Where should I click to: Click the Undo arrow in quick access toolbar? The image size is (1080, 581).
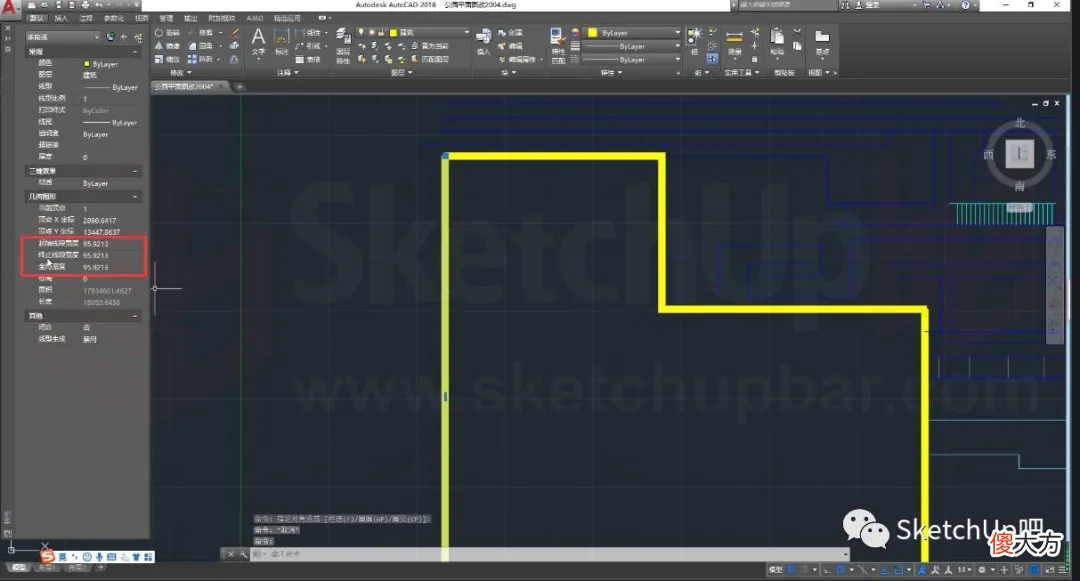(x=99, y=5)
